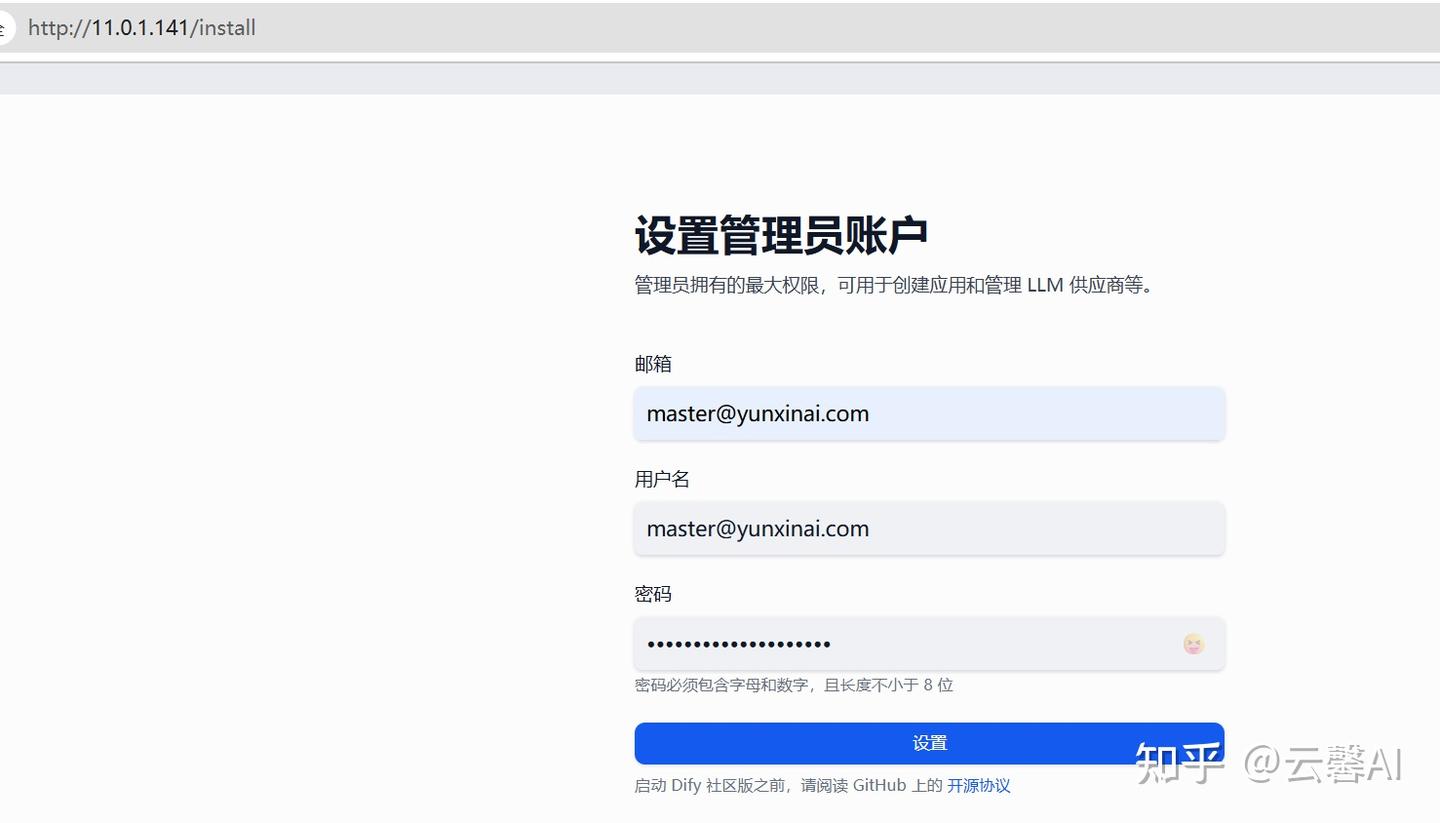The image size is (1440, 823).
Task: Click the password requirement hint text
Action: [x=793, y=685]
